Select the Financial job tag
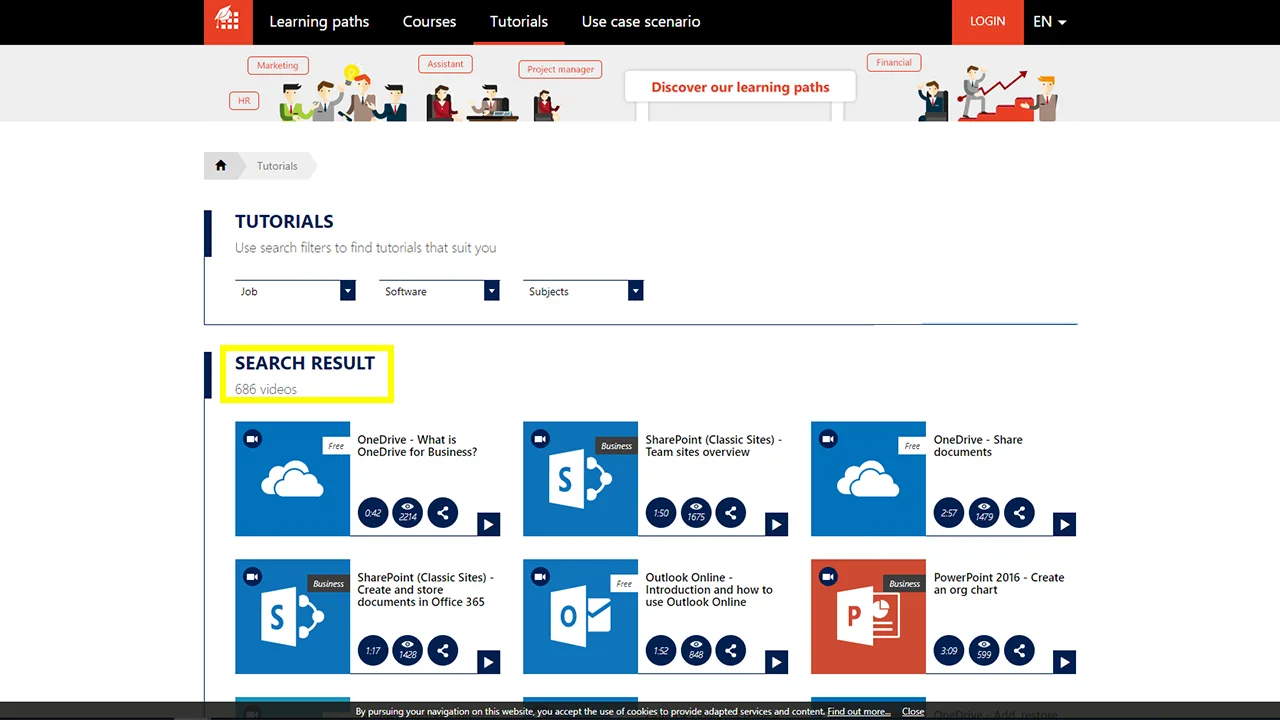This screenshot has width=1280, height=720. pos(894,62)
